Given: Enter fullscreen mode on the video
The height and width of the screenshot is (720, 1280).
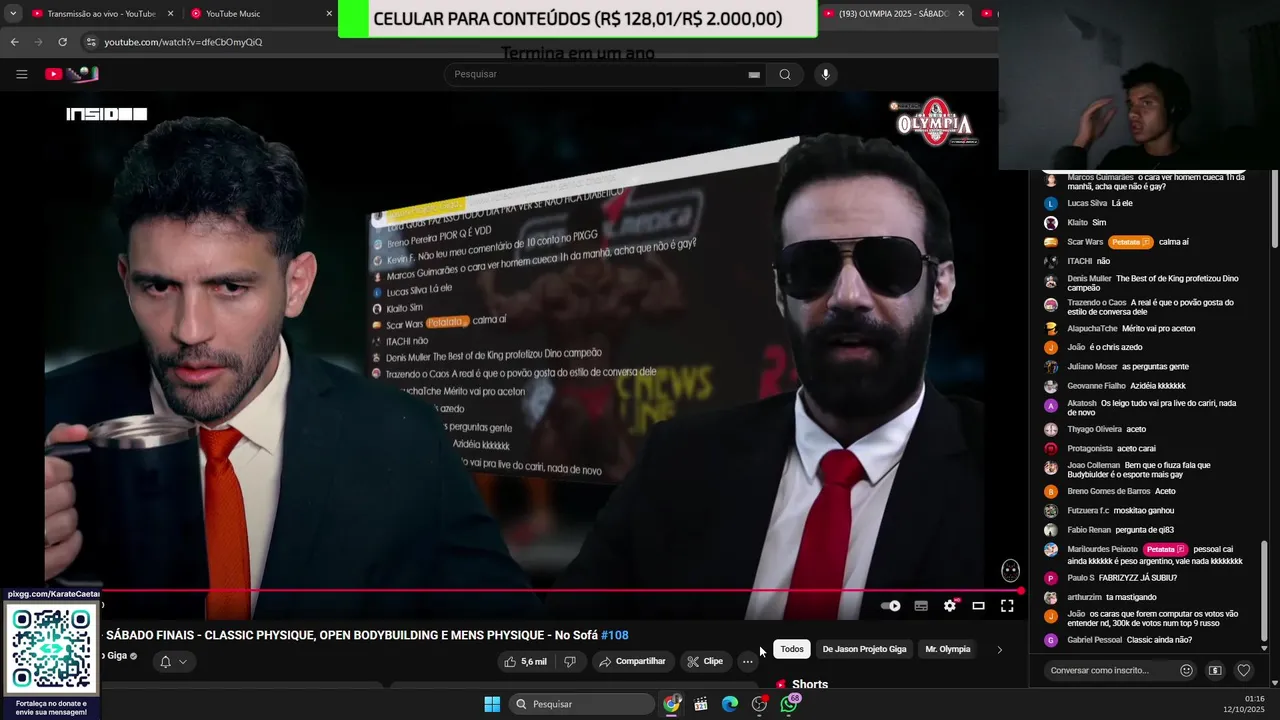Looking at the screenshot, I should pos(1007,605).
